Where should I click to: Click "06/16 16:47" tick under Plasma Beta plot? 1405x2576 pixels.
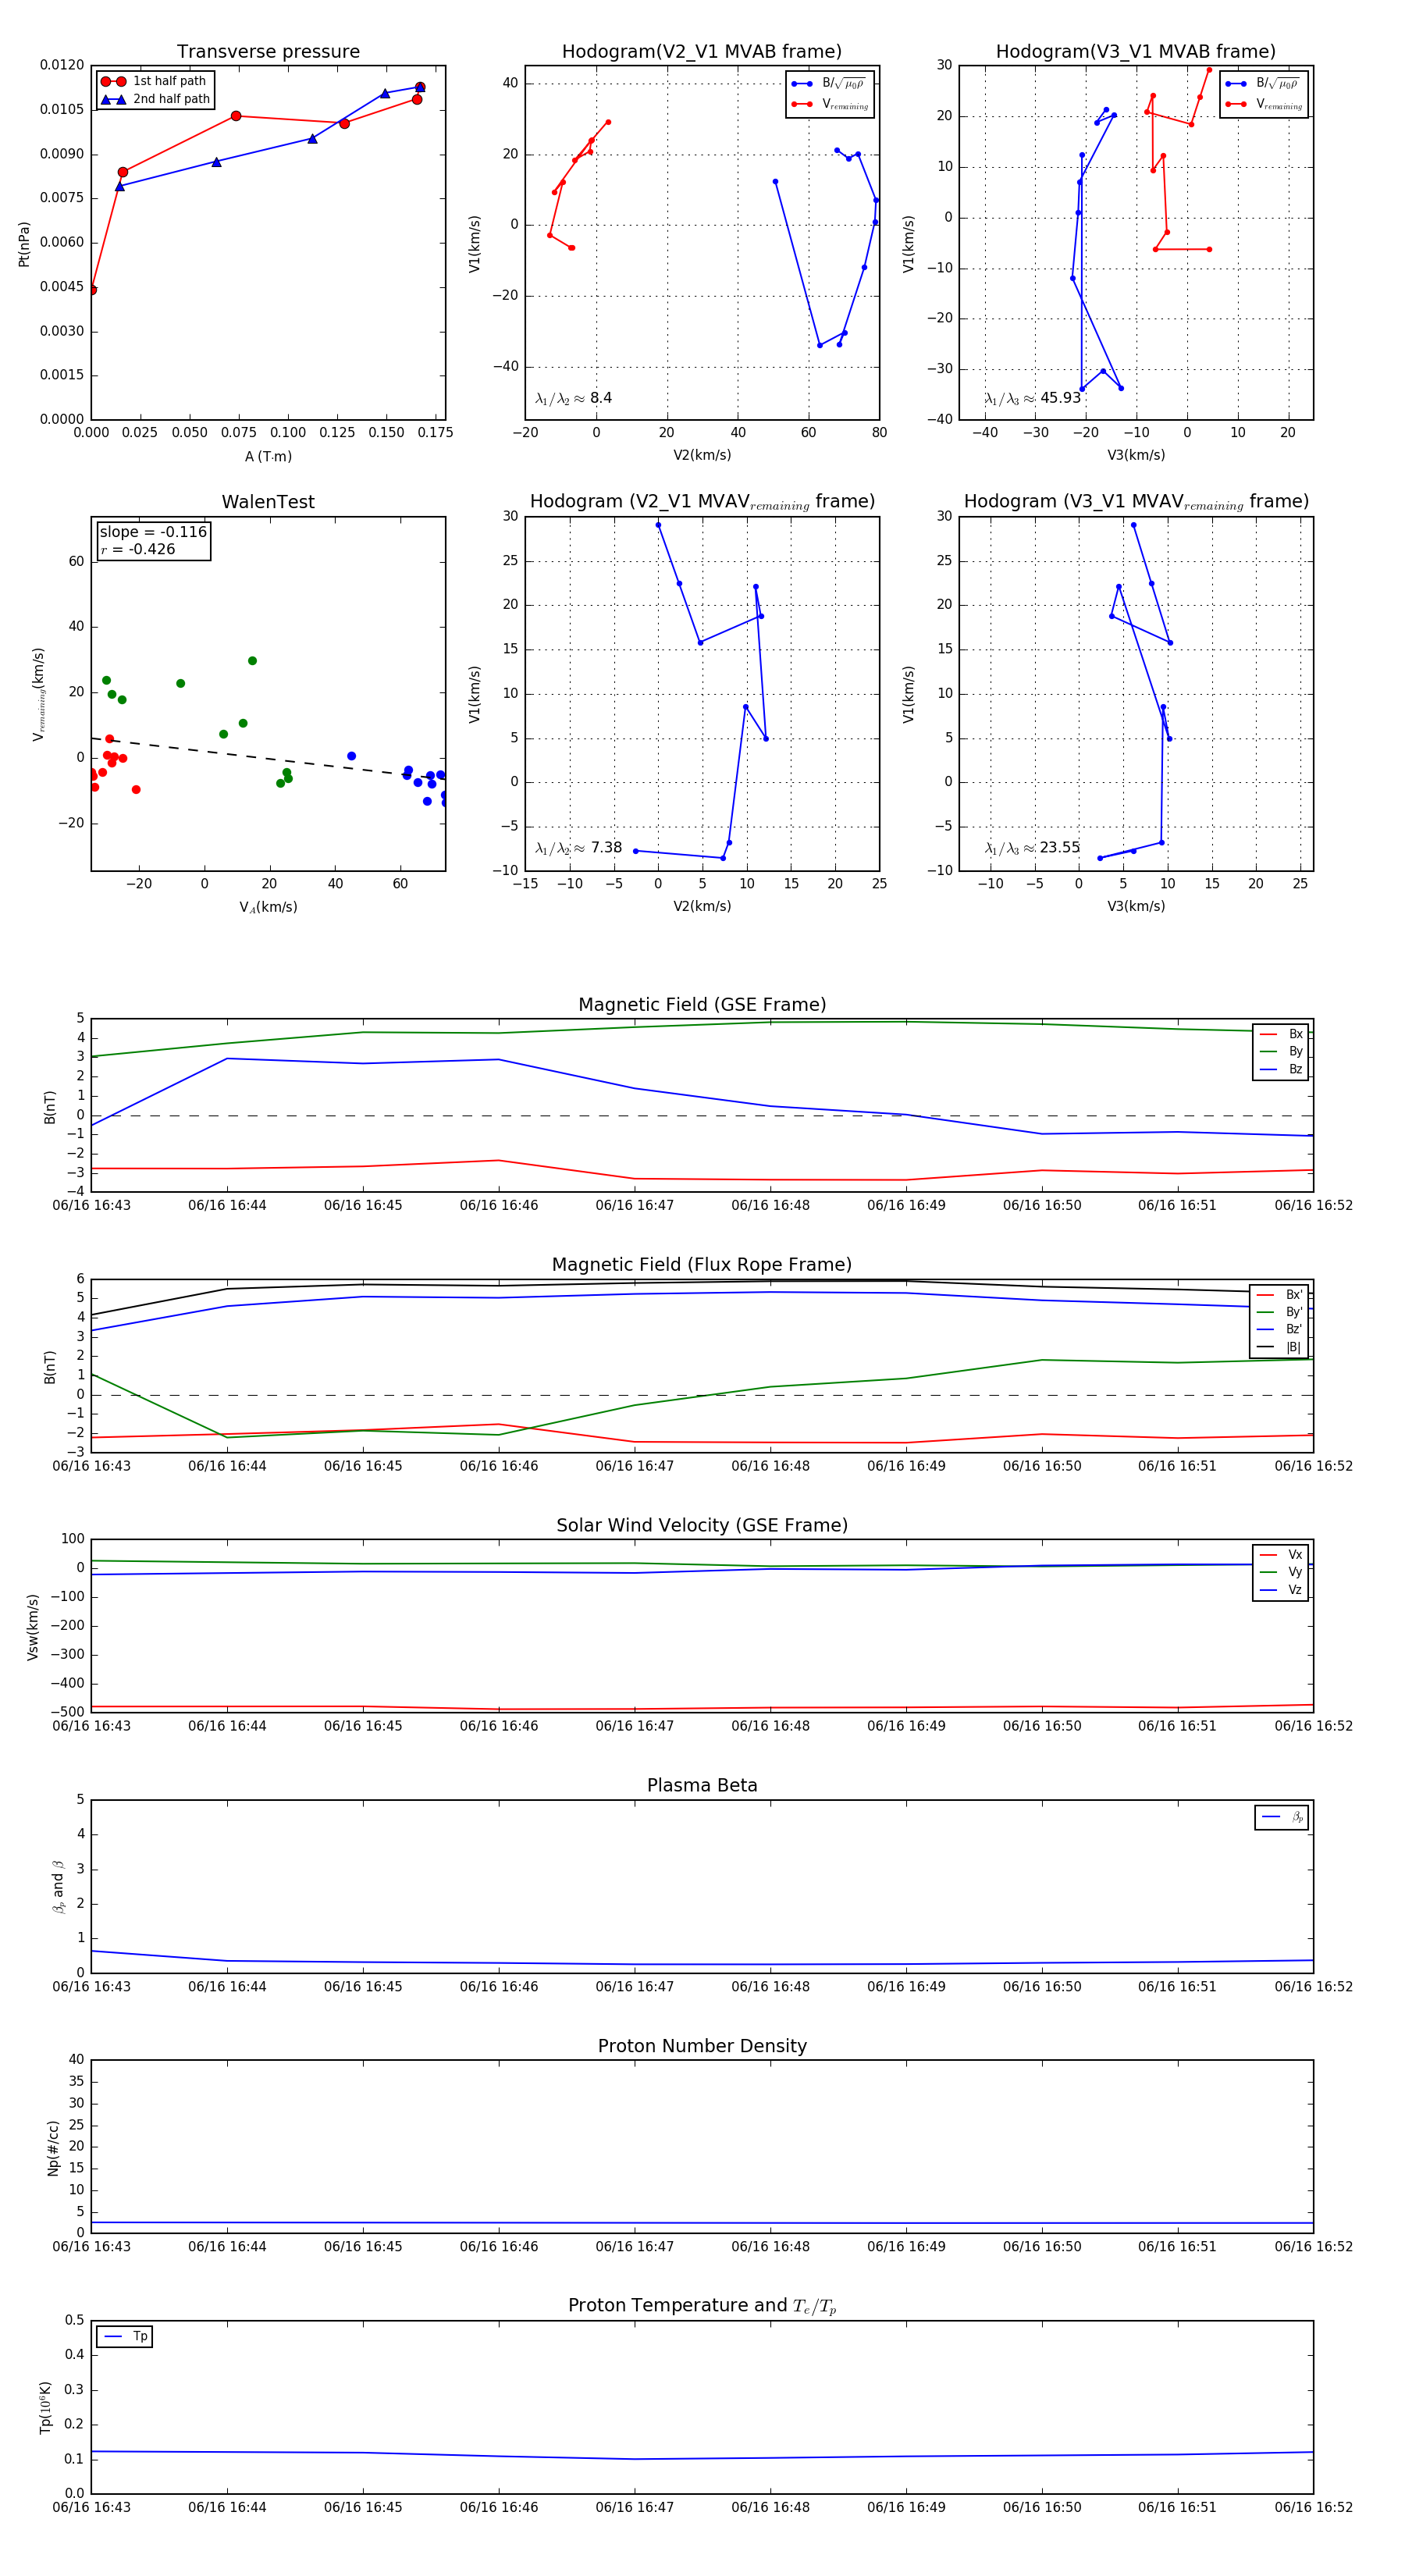[x=635, y=1986]
